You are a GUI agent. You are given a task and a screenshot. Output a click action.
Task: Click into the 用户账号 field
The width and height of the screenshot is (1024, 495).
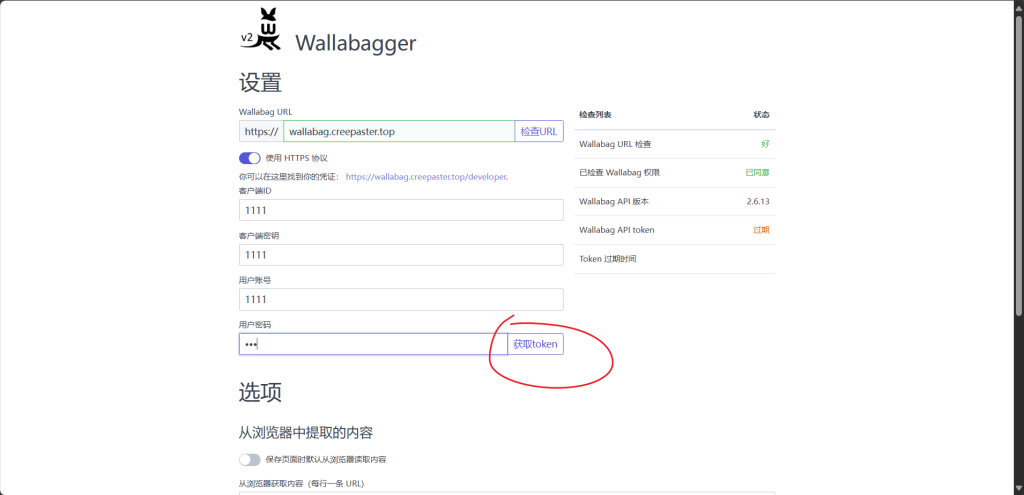pos(401,300)
